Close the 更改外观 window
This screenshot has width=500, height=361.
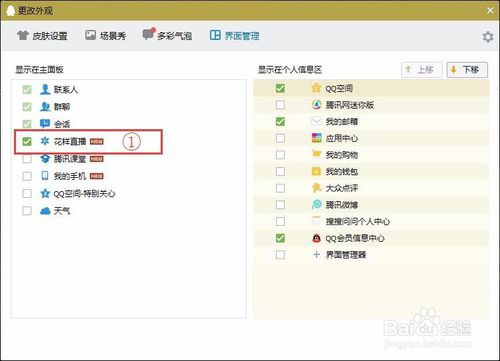point(490,10)
